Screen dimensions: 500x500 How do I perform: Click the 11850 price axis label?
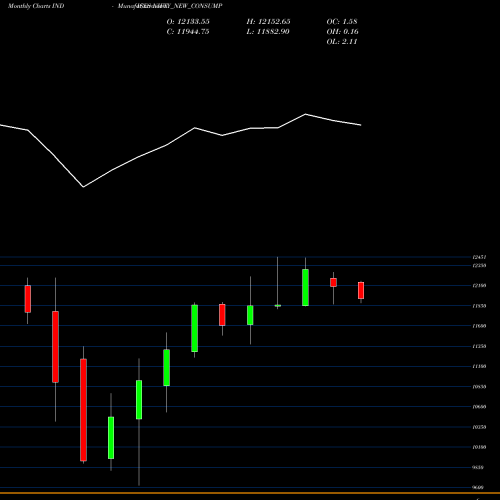[479, 306]
